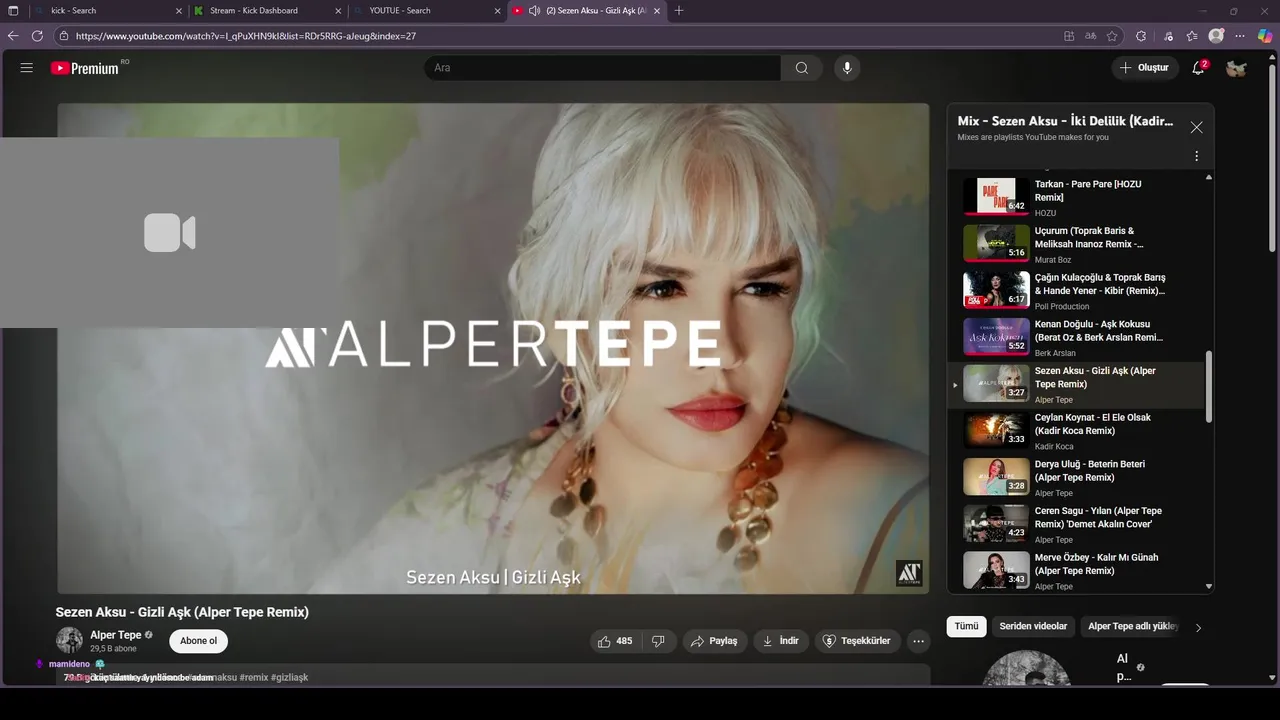This screenshot has width=1280, height=720.
Task: Open Alper Tepe channel avatar
Action: pyautogui.click(x=69, y=640)
